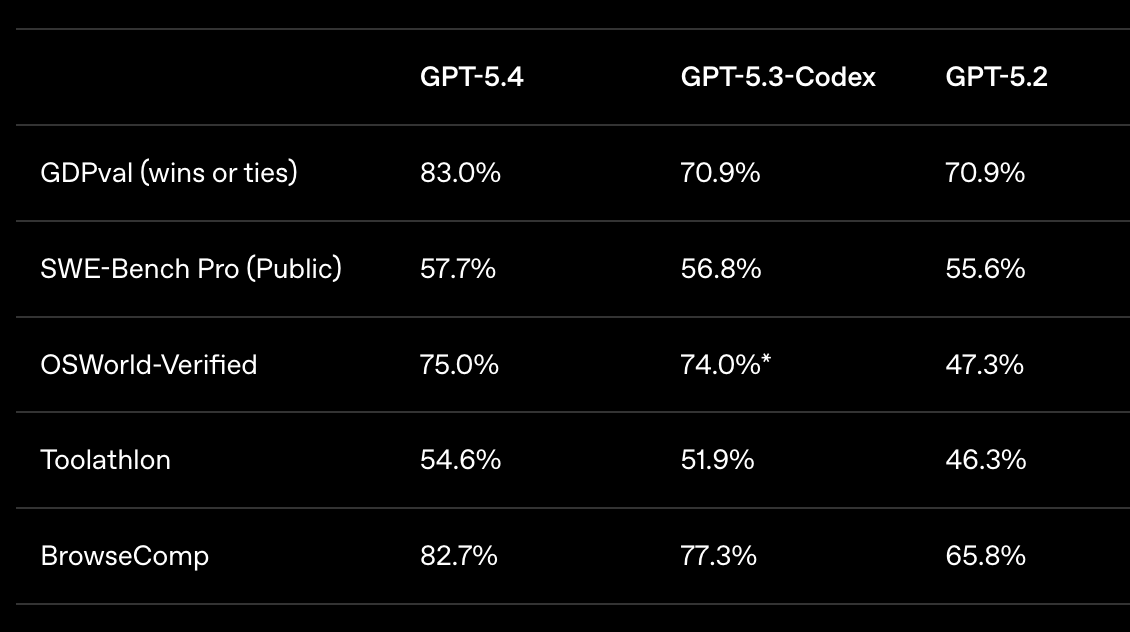
Task: Click the Toolathlon row label
Action: click(x=106, y=460)
